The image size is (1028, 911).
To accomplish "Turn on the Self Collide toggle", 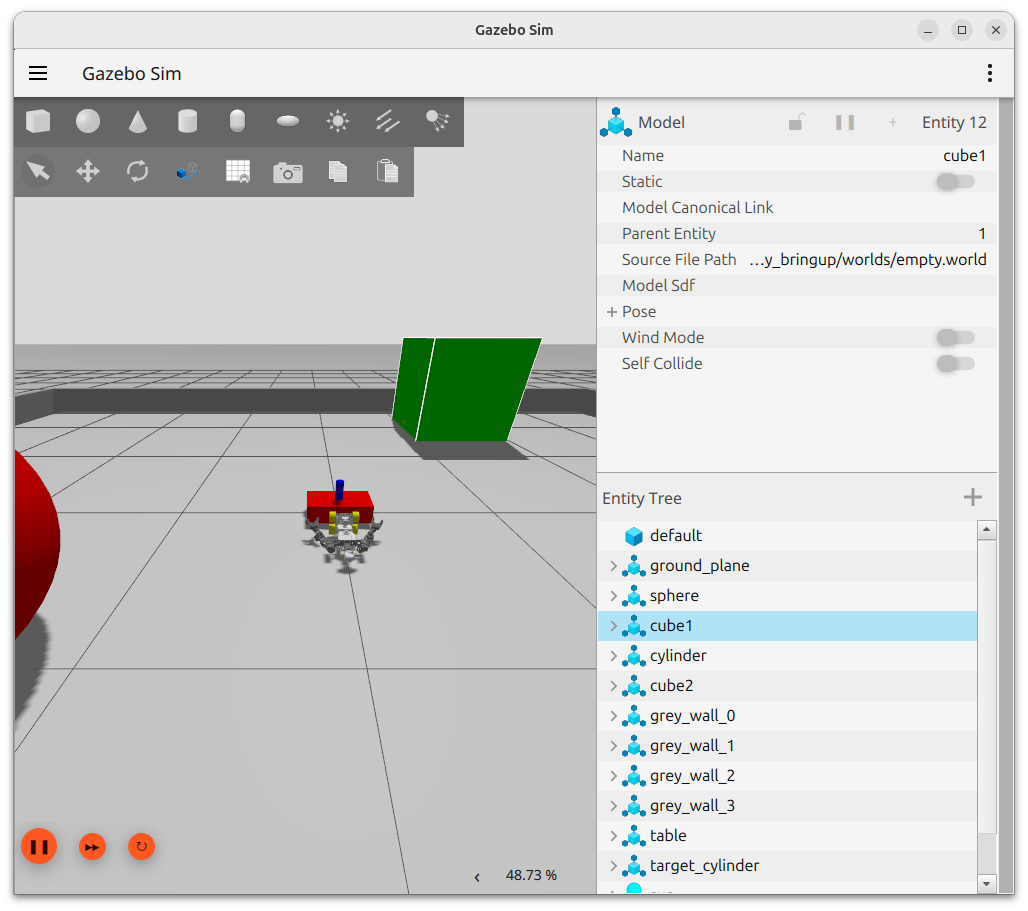I will pos(955,364).
